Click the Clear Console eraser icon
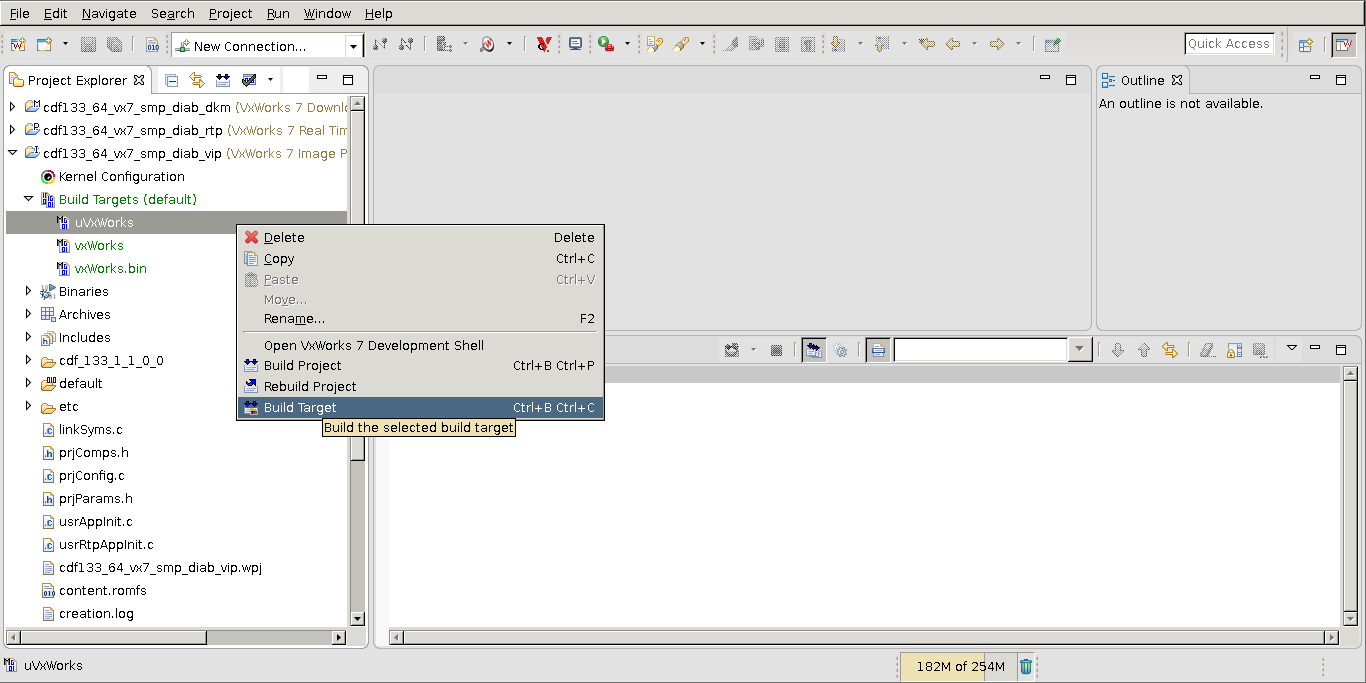 point(1207,350)
